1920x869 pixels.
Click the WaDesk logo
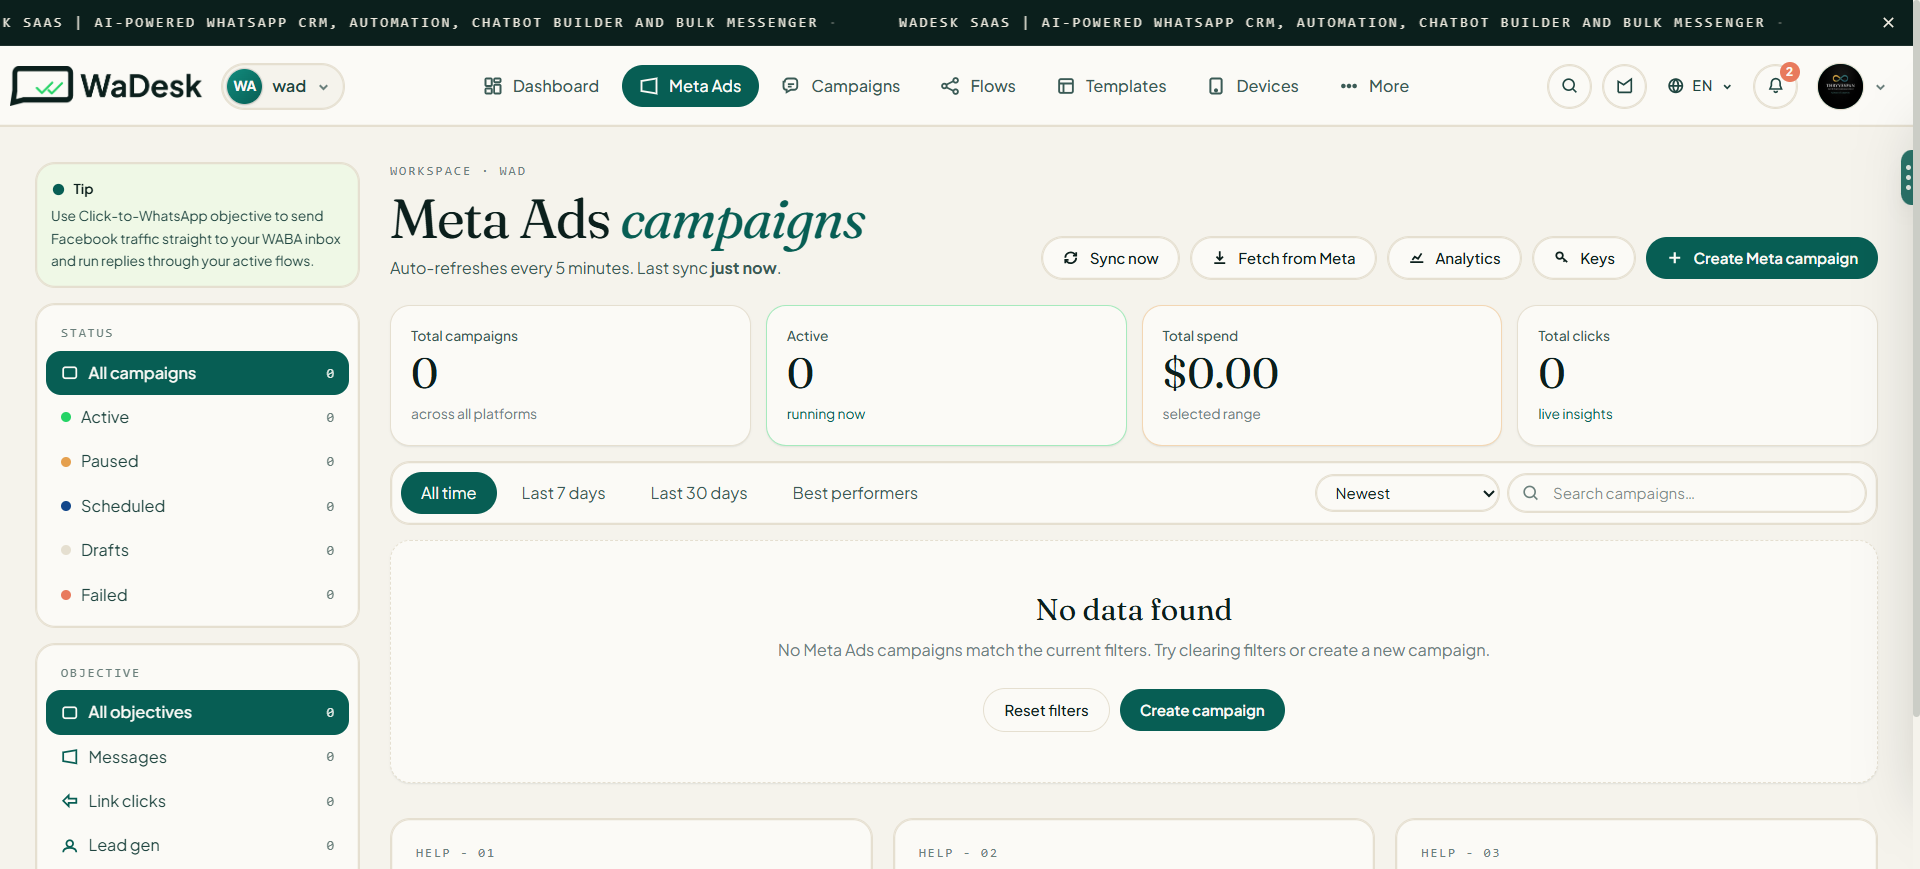(x=106, y=86)
